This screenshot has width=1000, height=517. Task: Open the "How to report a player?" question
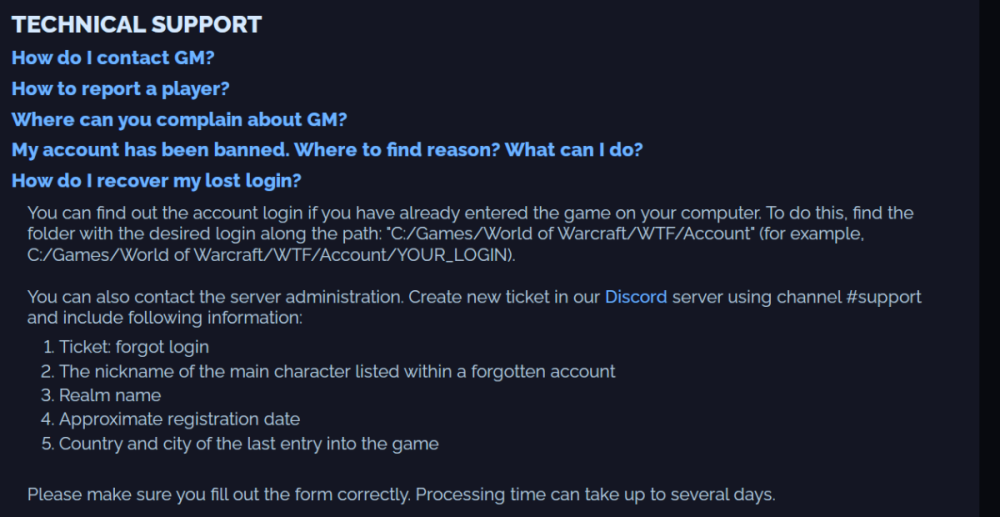pos(120,88)
